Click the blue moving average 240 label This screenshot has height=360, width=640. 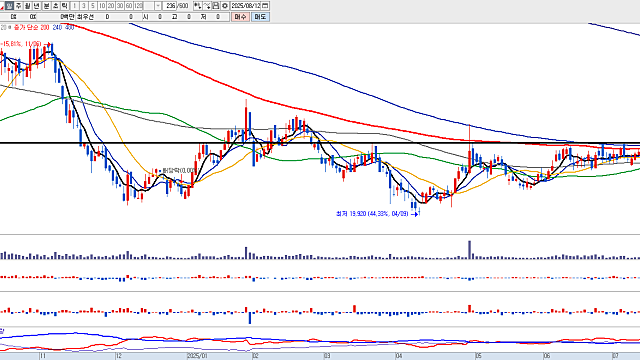pos(57,27)
